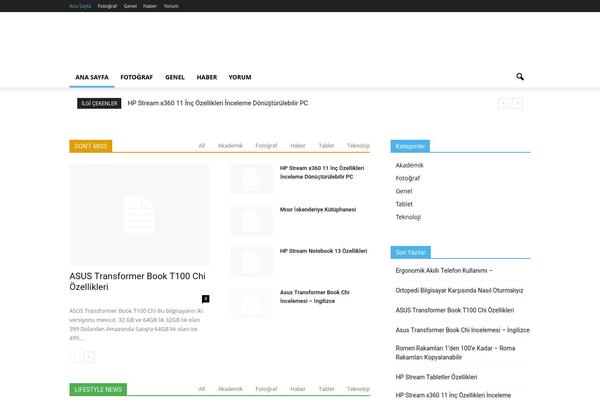Viewport: 600px width, 400px height.
Task: Show previous headline in İlgi Çekenler ticker
Action: [503, 103]
